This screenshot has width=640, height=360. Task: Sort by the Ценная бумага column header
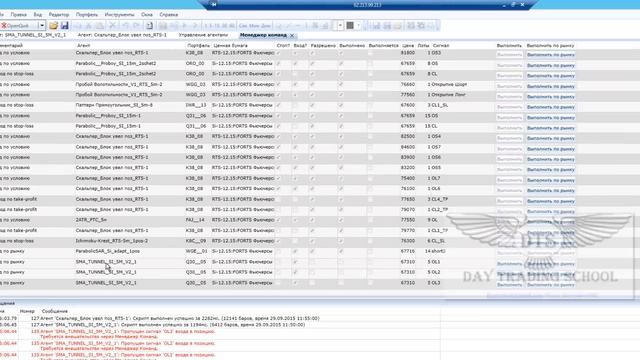coord(230,46)
